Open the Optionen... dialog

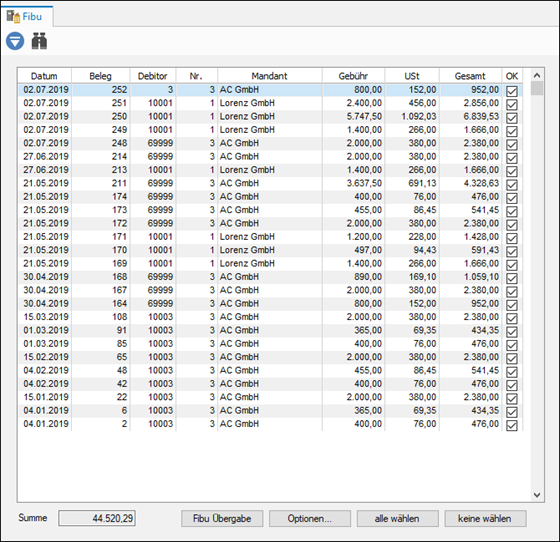pos(310,518)
